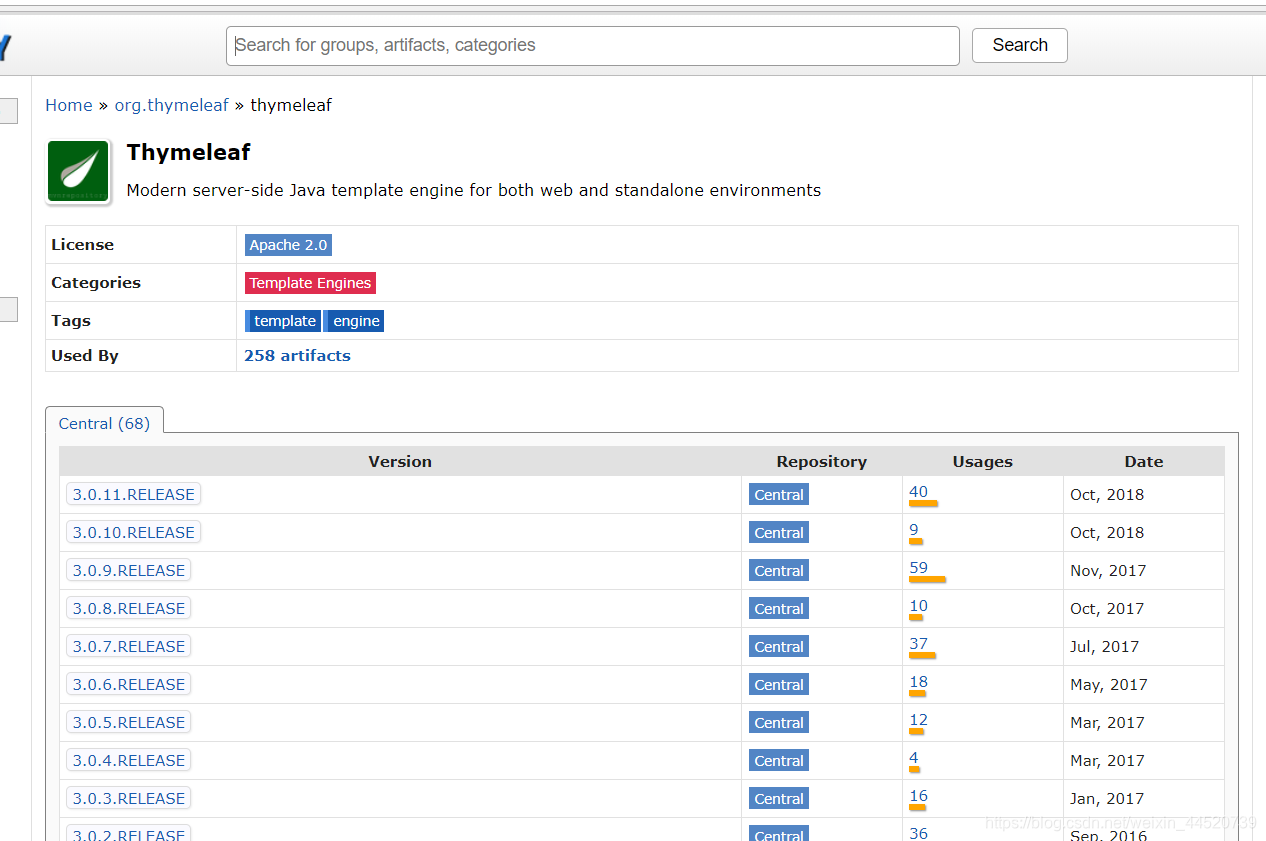1266x841 pixels.
Task: Open the Template Engines category badge
Action: tap(310, 283)
